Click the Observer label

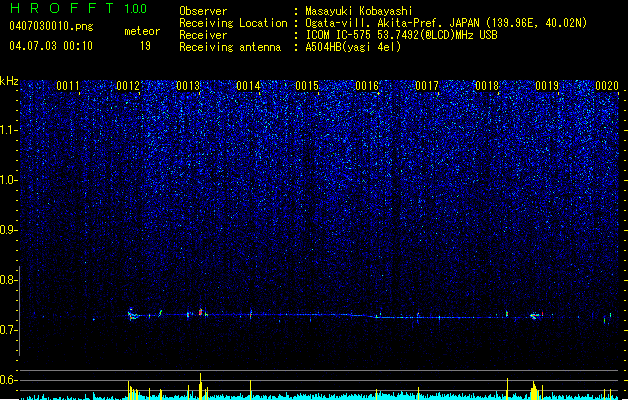pos(203,11)
